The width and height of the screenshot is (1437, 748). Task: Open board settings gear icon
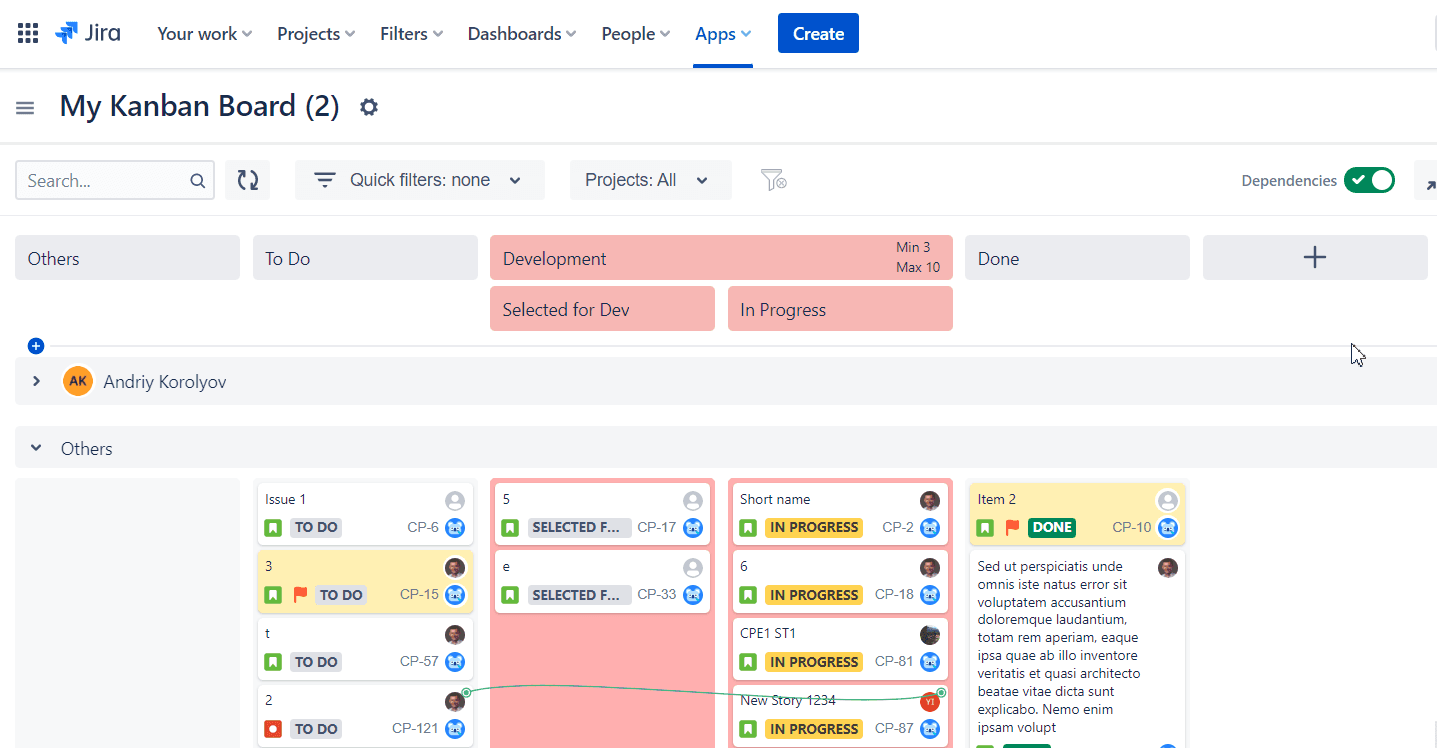pyautogui.click(x=369, y=107)
